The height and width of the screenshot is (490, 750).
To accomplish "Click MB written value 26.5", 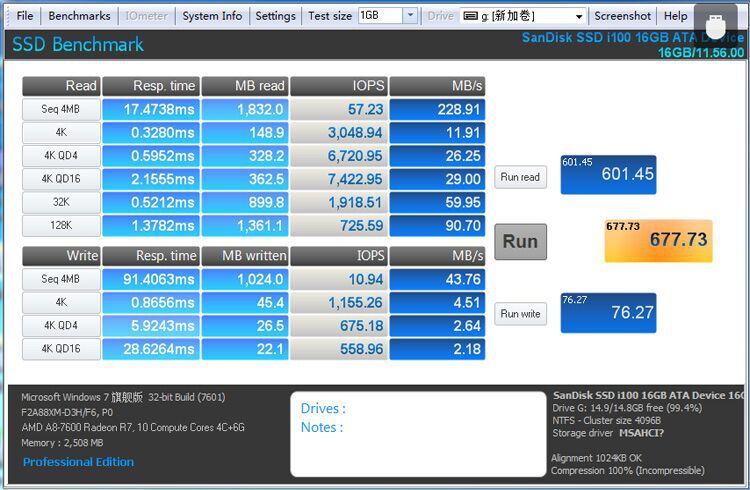I will (245, 325).
